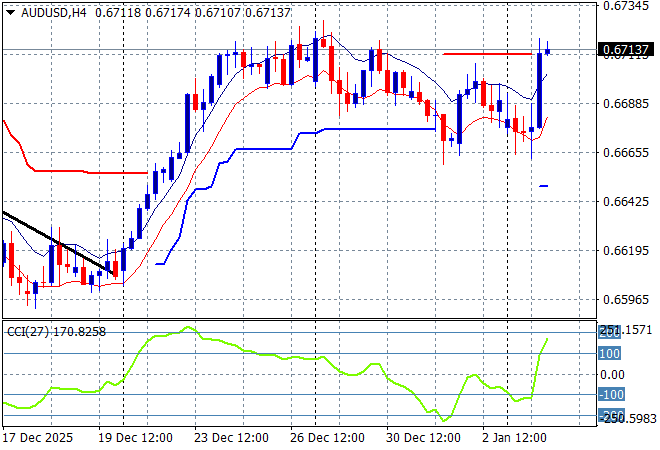The width and height of the screenshot is (660, 450).
Task: Select the CCI 0.00 level label
Action: click(612, 374)
